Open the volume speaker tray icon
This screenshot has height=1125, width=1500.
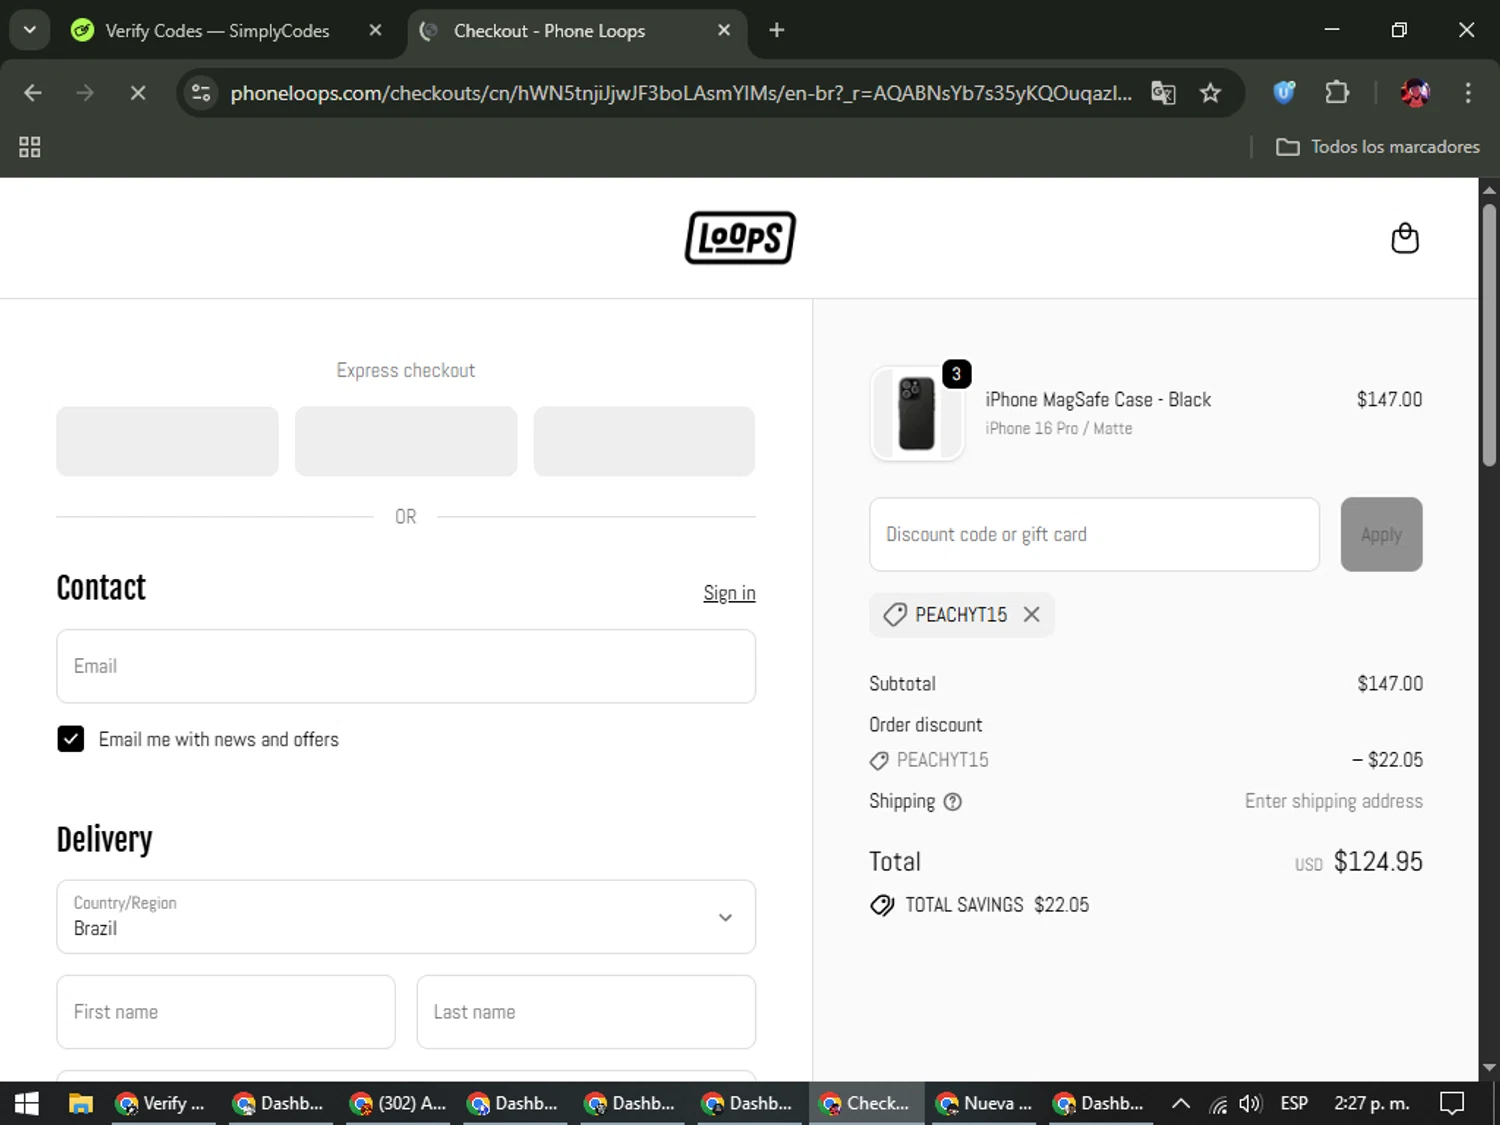[x=1250, y=1103]
